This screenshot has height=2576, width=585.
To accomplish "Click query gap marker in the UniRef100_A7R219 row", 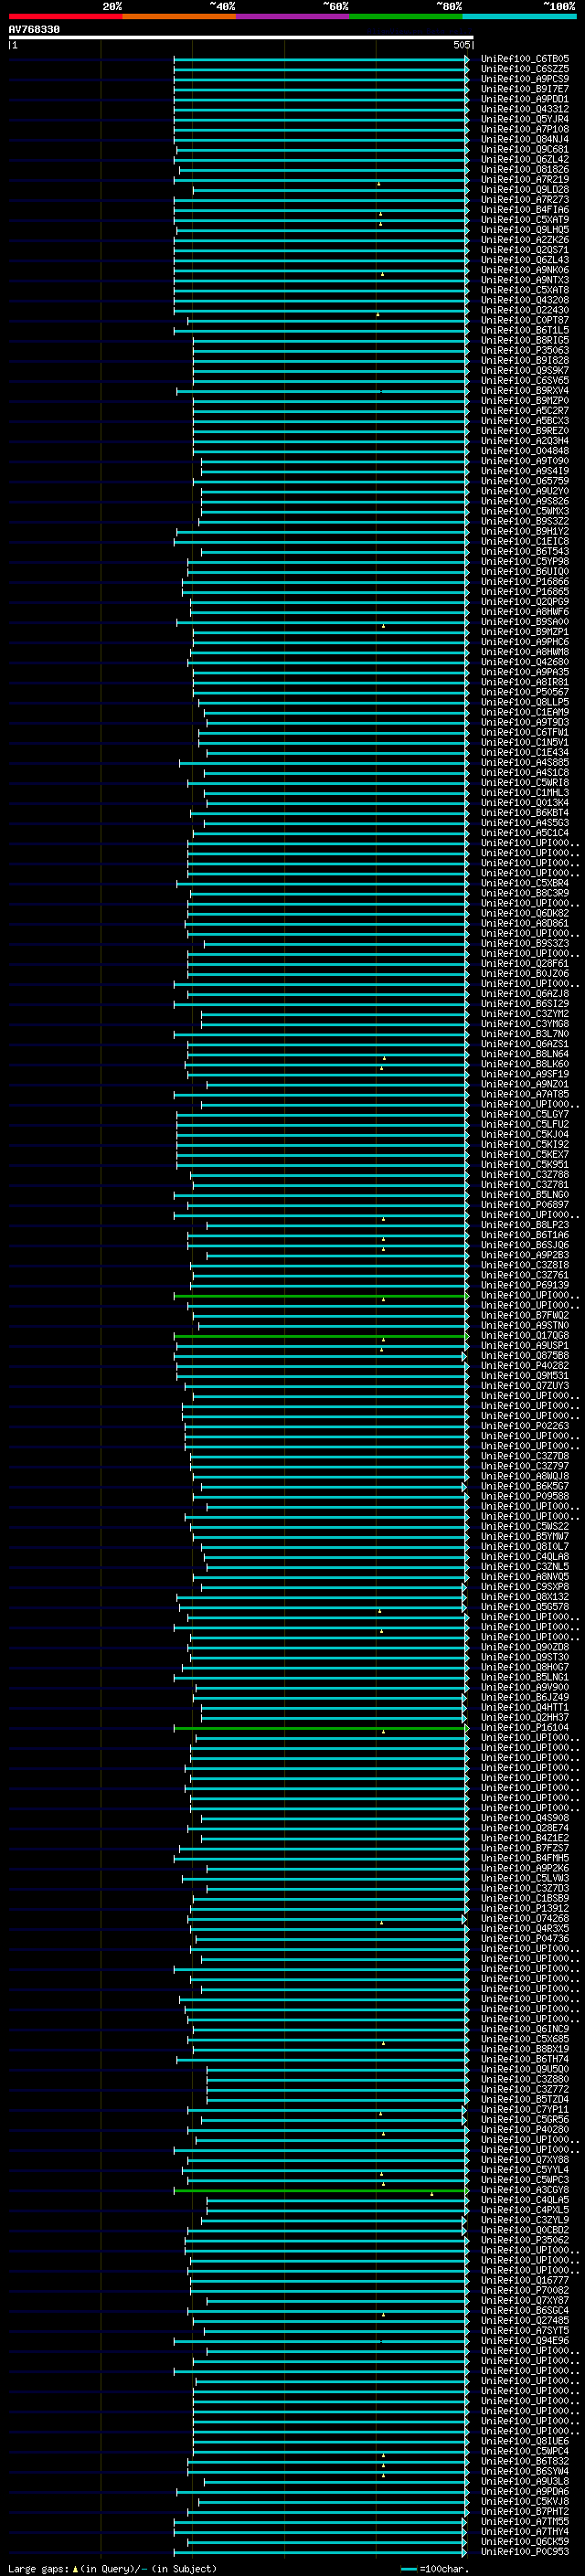I will point(378,183).
